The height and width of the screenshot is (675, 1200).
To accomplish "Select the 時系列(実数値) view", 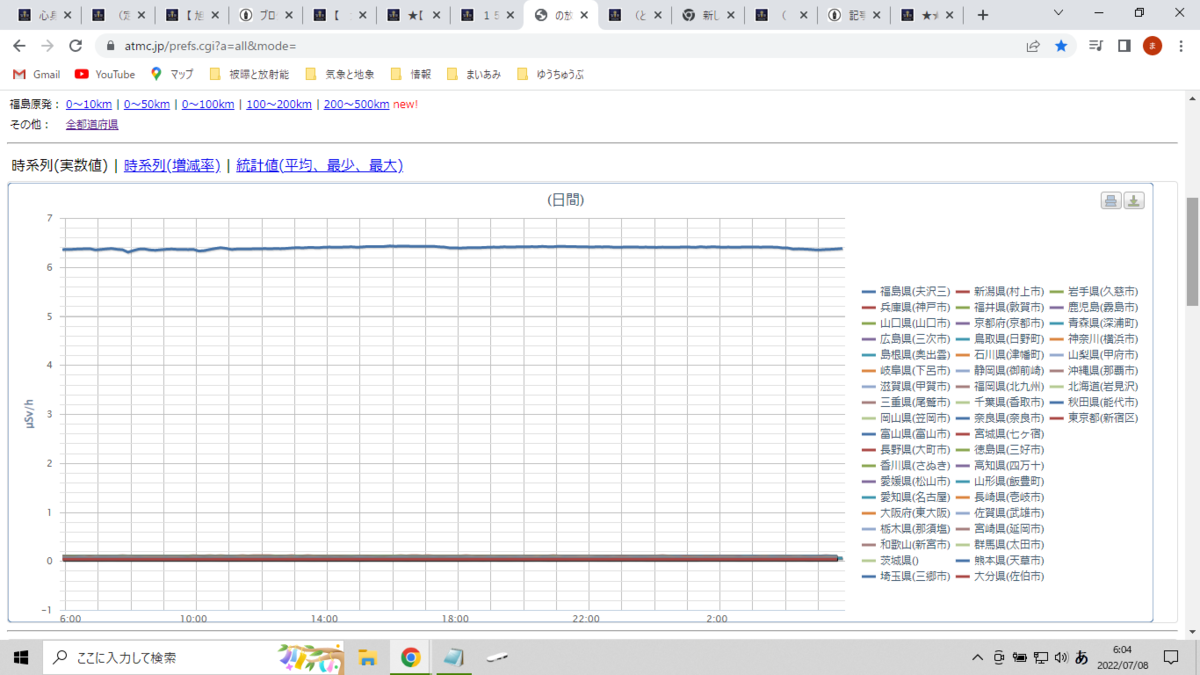I will pyautogui.click(x=59, y=166).
